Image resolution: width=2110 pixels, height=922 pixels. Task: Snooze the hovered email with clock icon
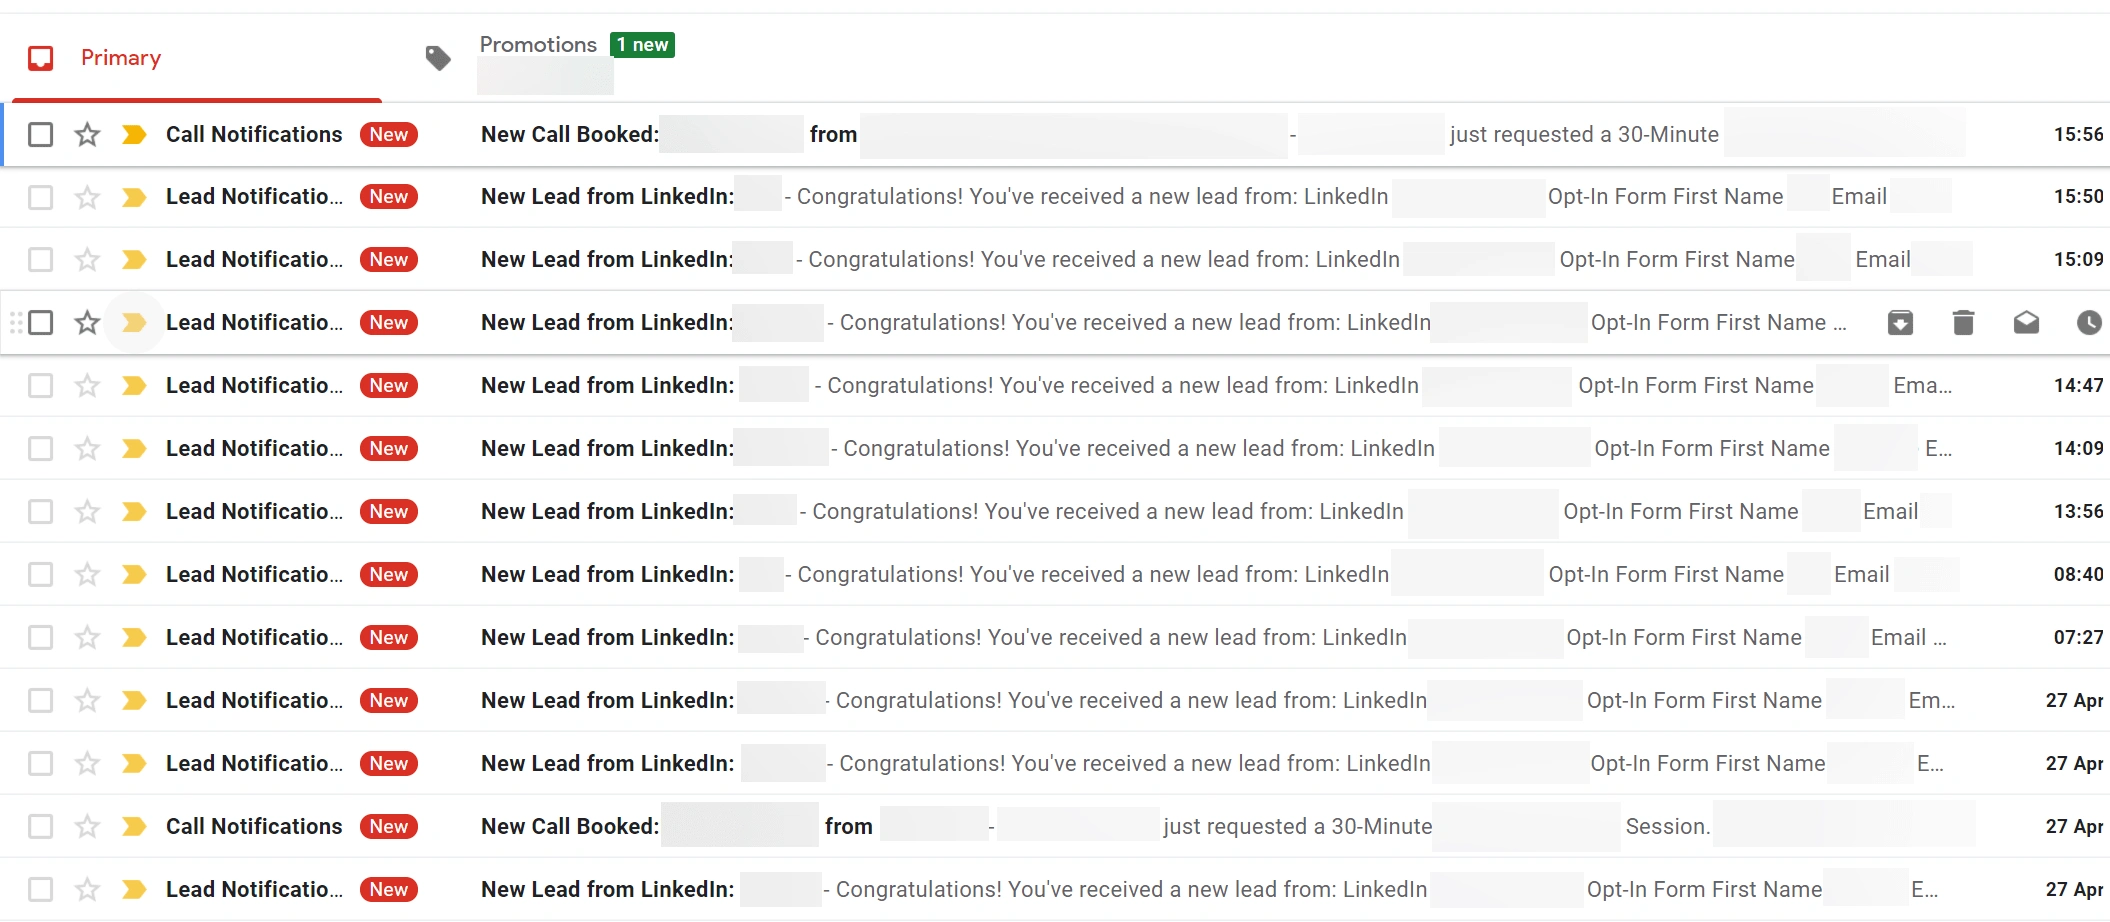click(2089, 322)
